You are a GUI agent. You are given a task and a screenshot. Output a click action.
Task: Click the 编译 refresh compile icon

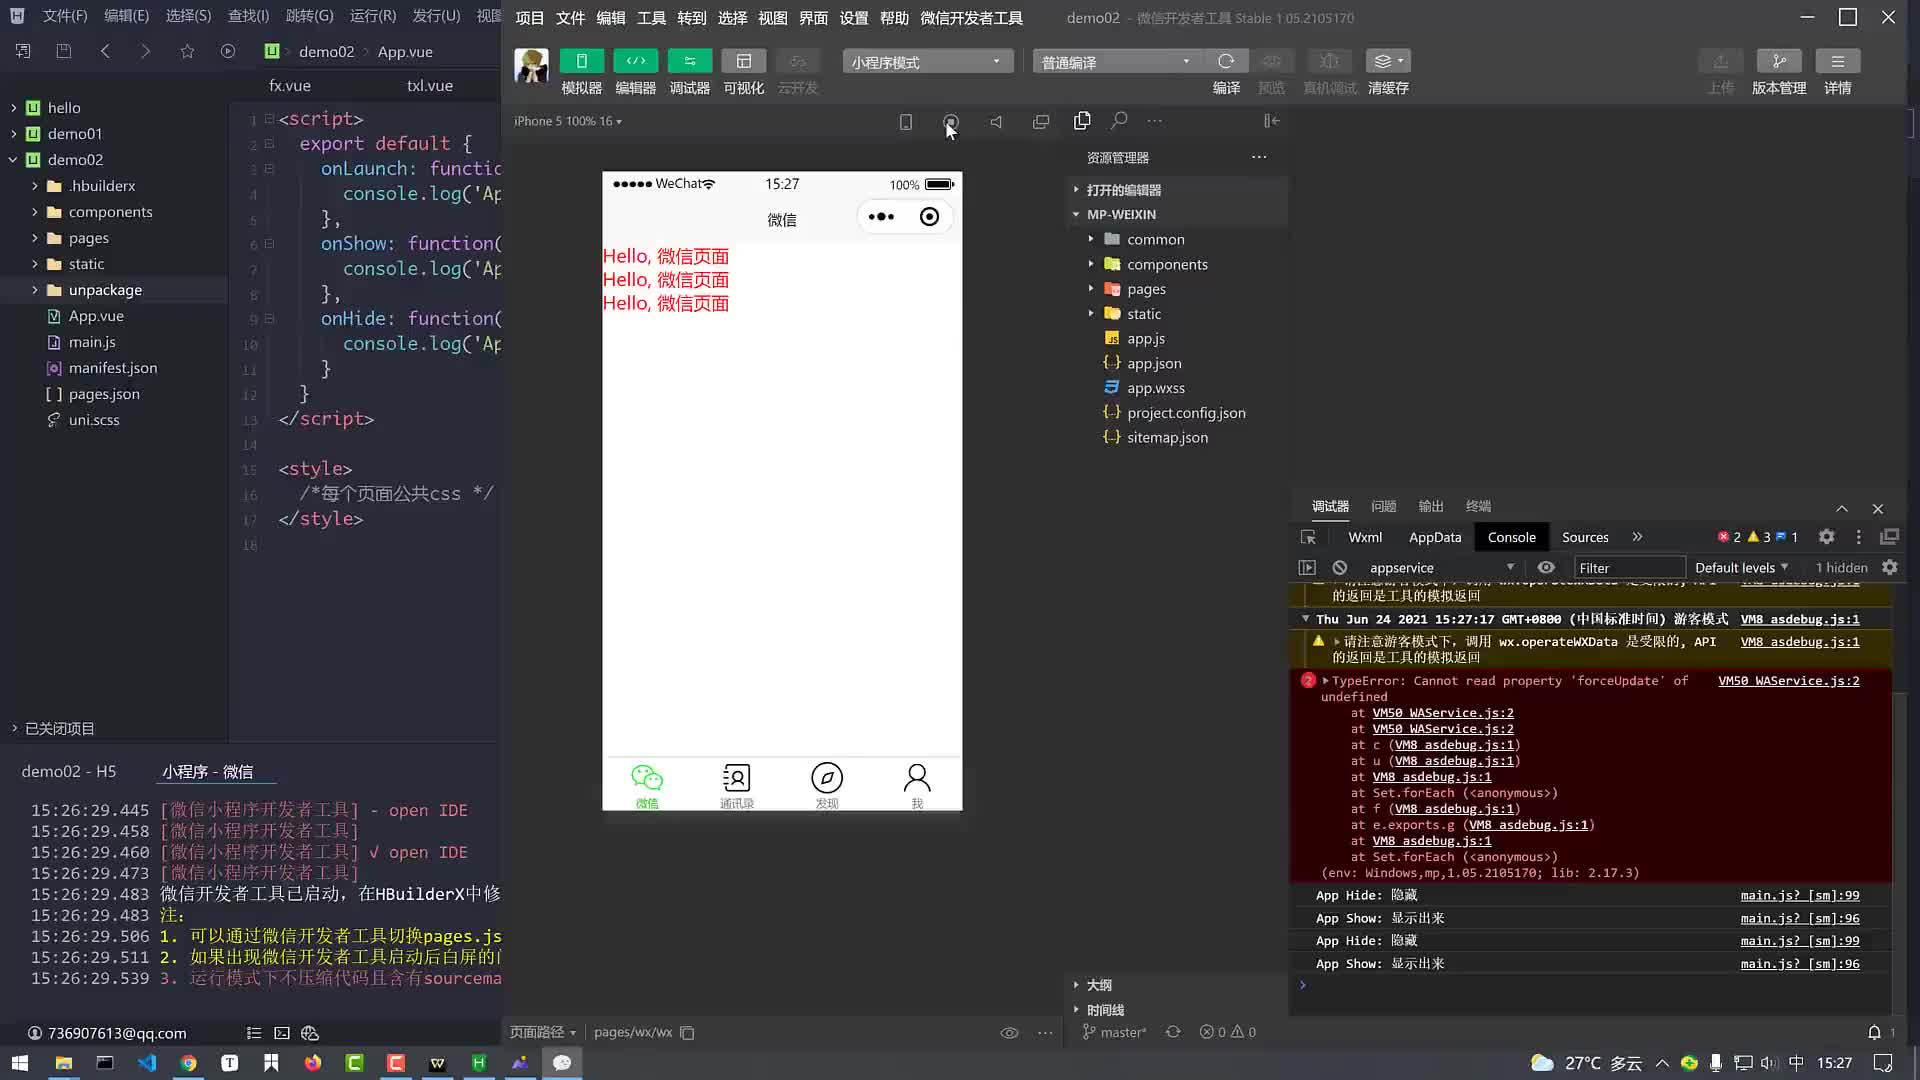click(x=1226, y=61)
